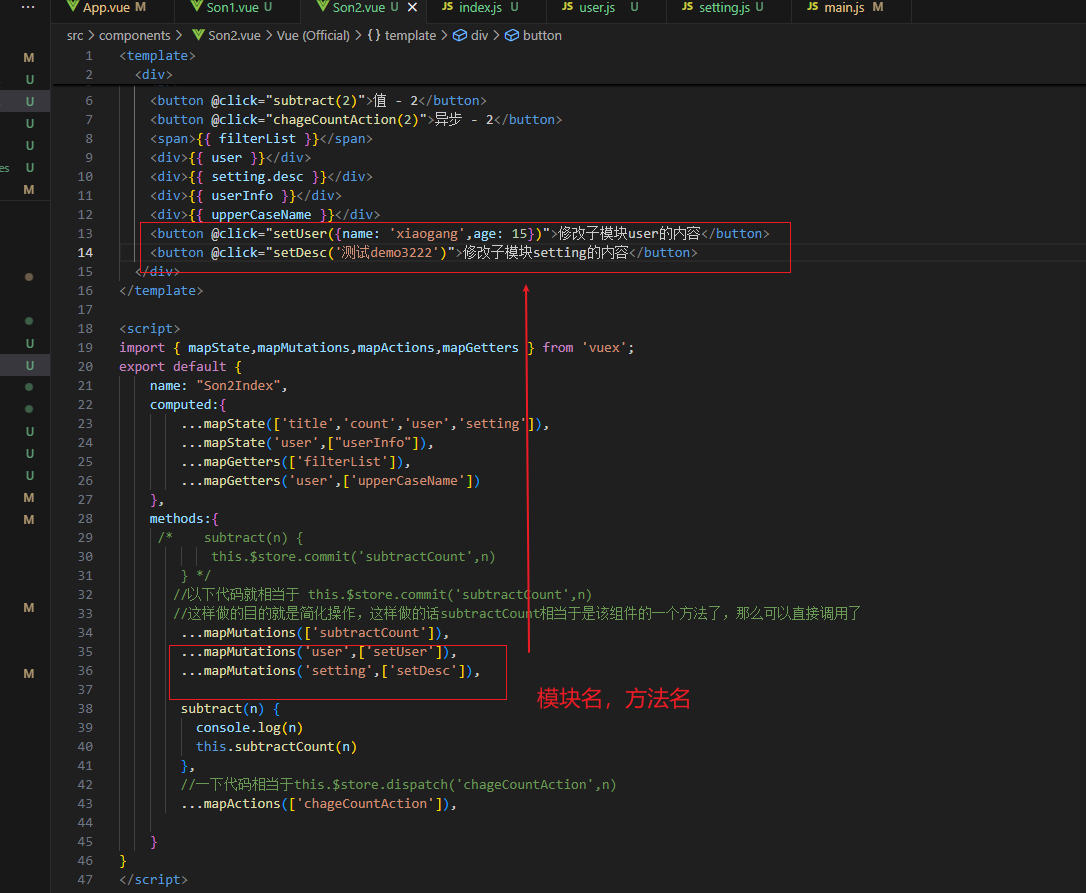
Task: Click the JS icon on index.js tab
Action: (x=447, y=6)
